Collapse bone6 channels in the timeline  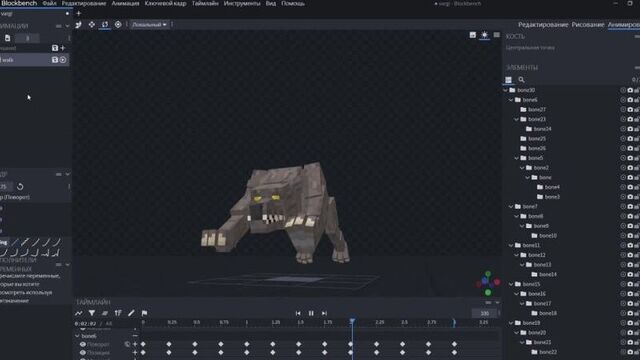coord(78,336)
